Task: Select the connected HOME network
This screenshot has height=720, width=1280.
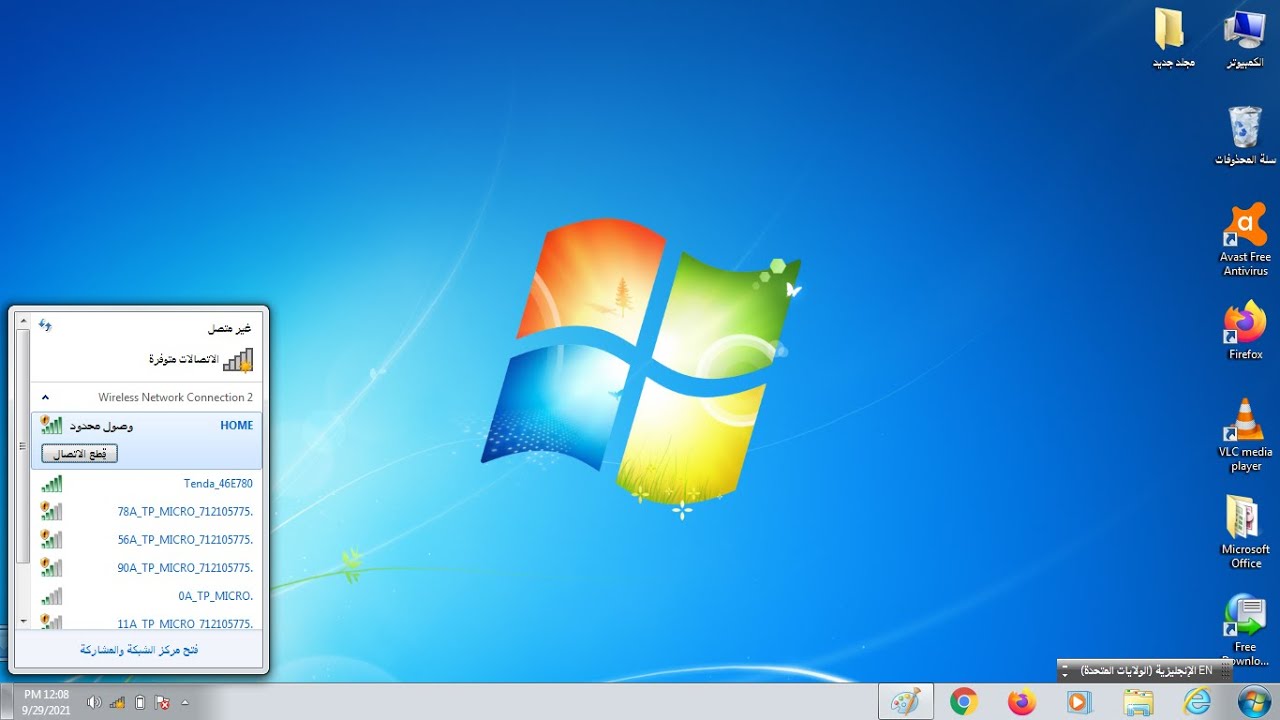Action: (x=147, y=440)
